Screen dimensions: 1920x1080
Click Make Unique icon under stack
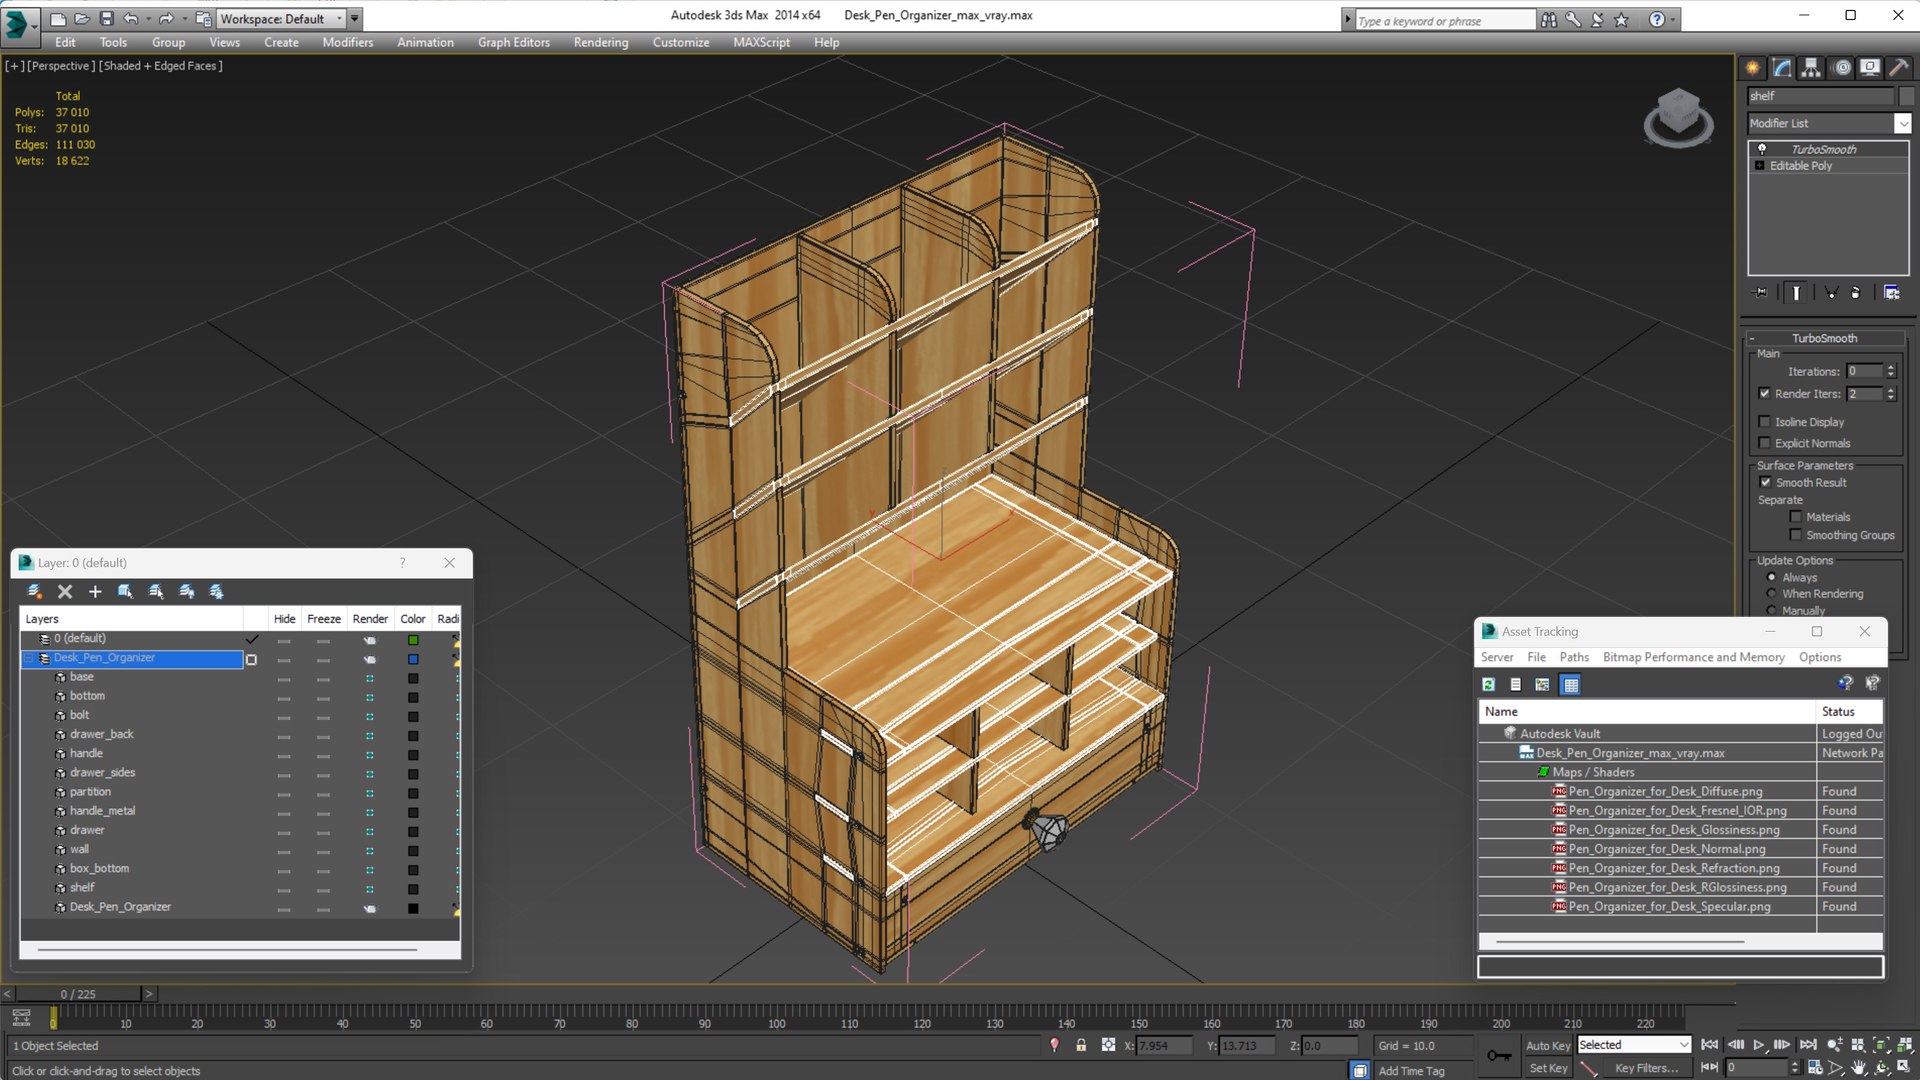pyautogui.click(x=1831, y=292)
